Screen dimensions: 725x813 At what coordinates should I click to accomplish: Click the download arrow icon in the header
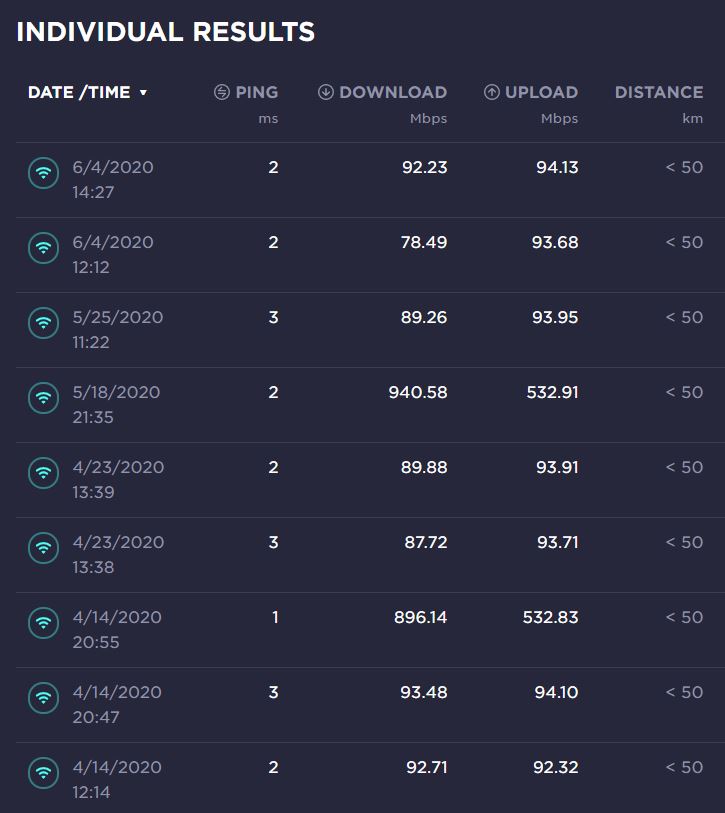tap(326, 92)
